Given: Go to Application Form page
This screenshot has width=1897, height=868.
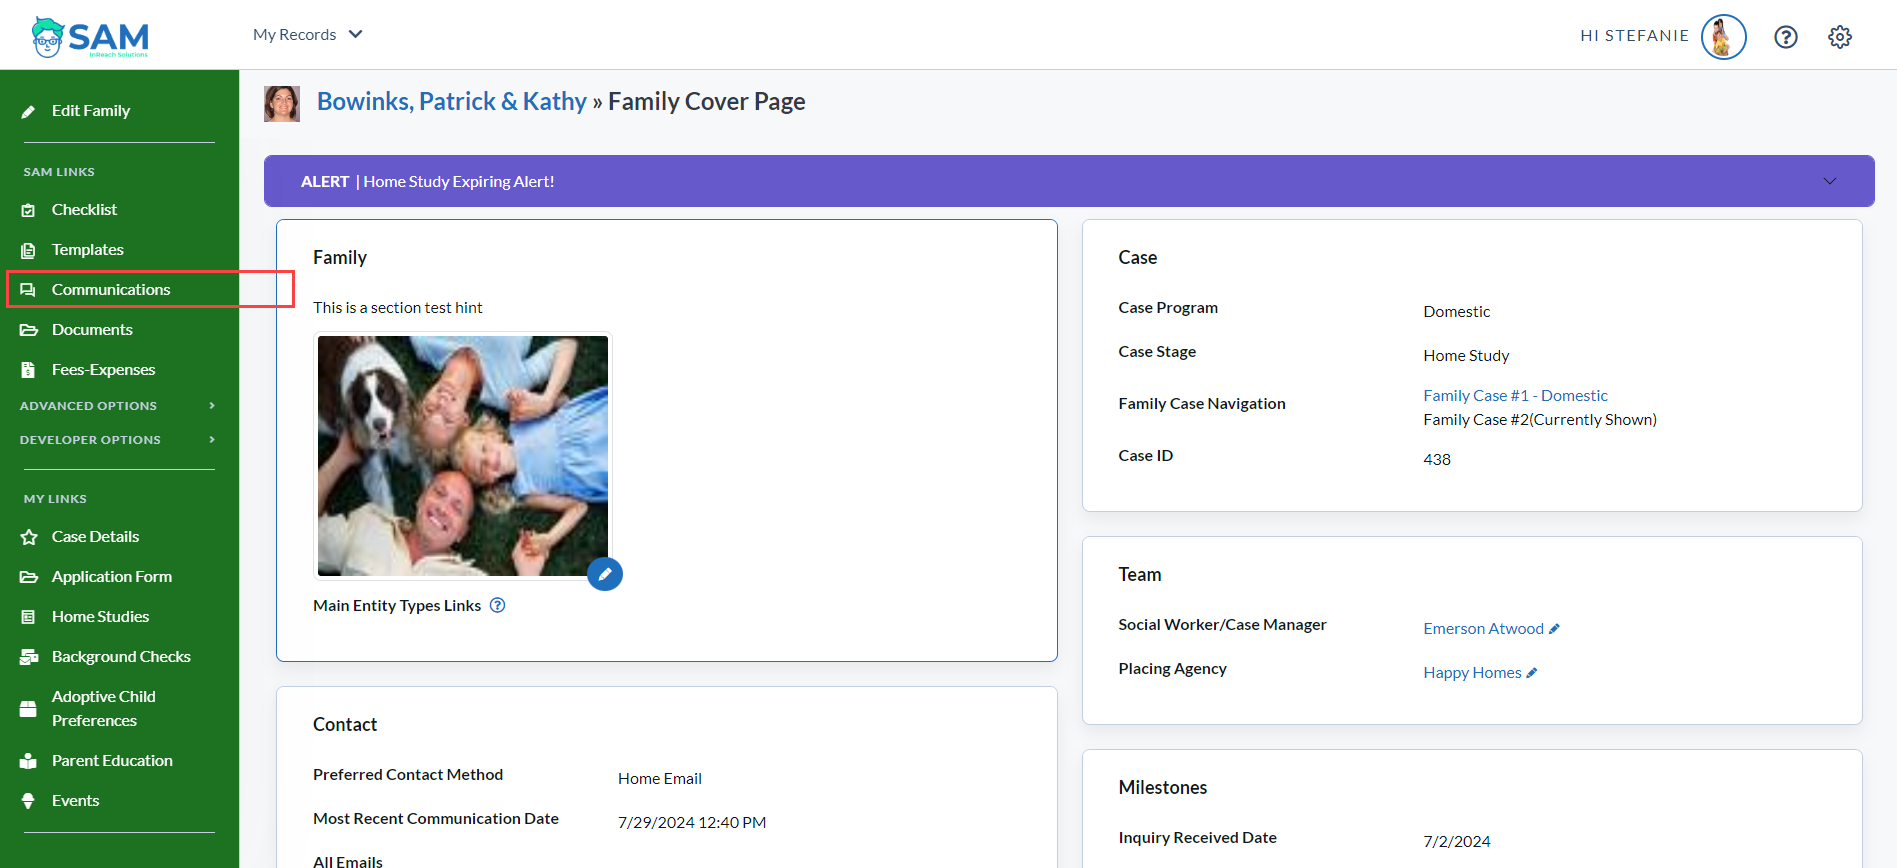Looking at the screenshot, I should tap(112, 577).
